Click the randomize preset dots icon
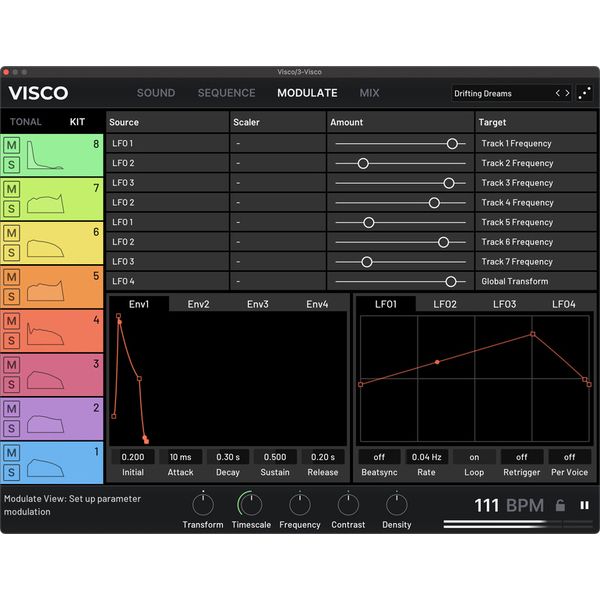Image resolution: width=600 pixels, height=600 pixels. click(585, 93)
